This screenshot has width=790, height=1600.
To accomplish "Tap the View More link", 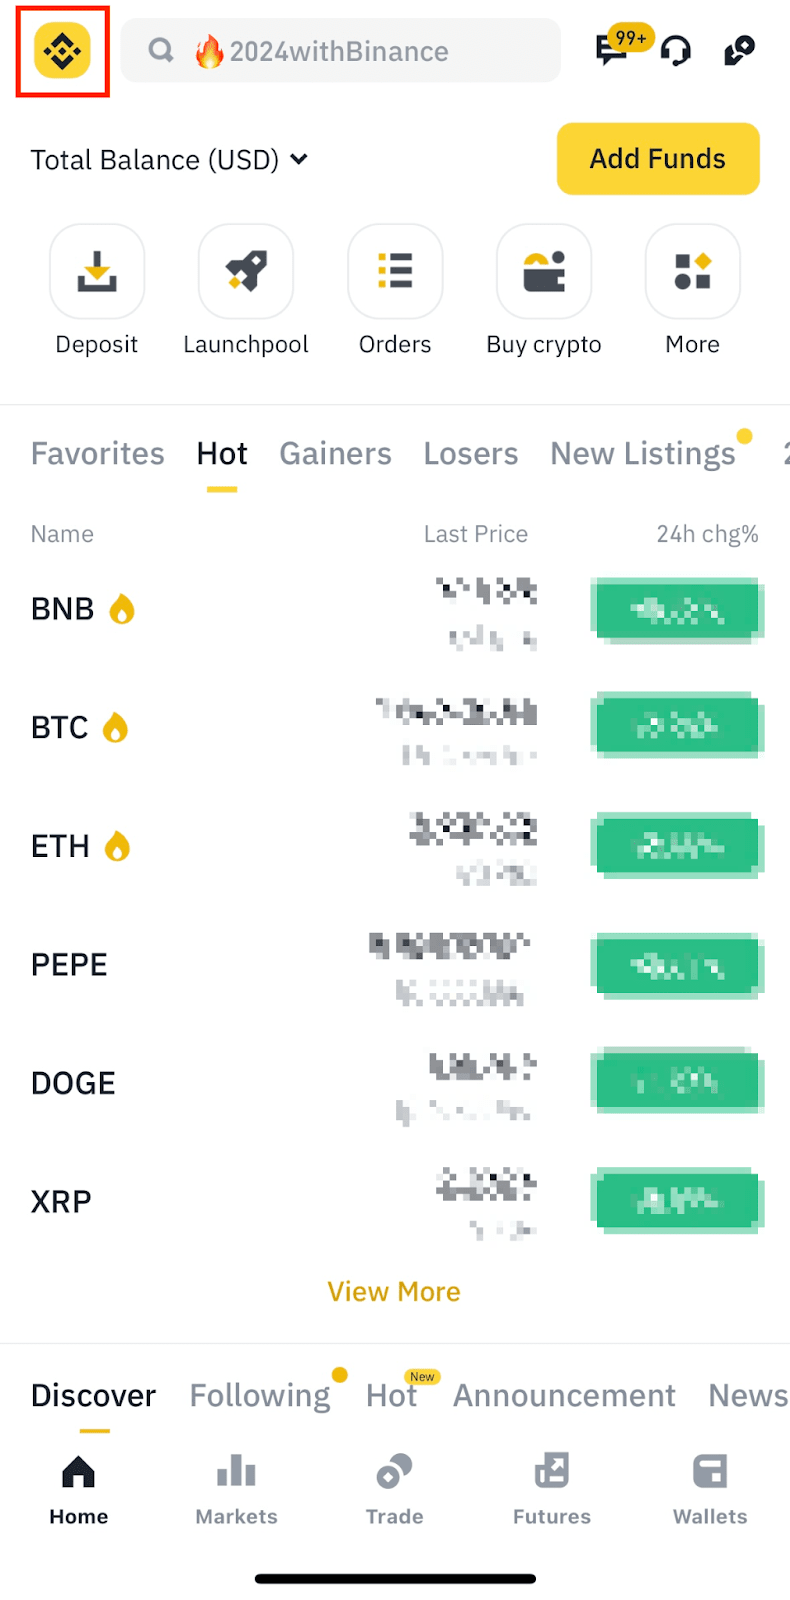I will coord(394,1292).
